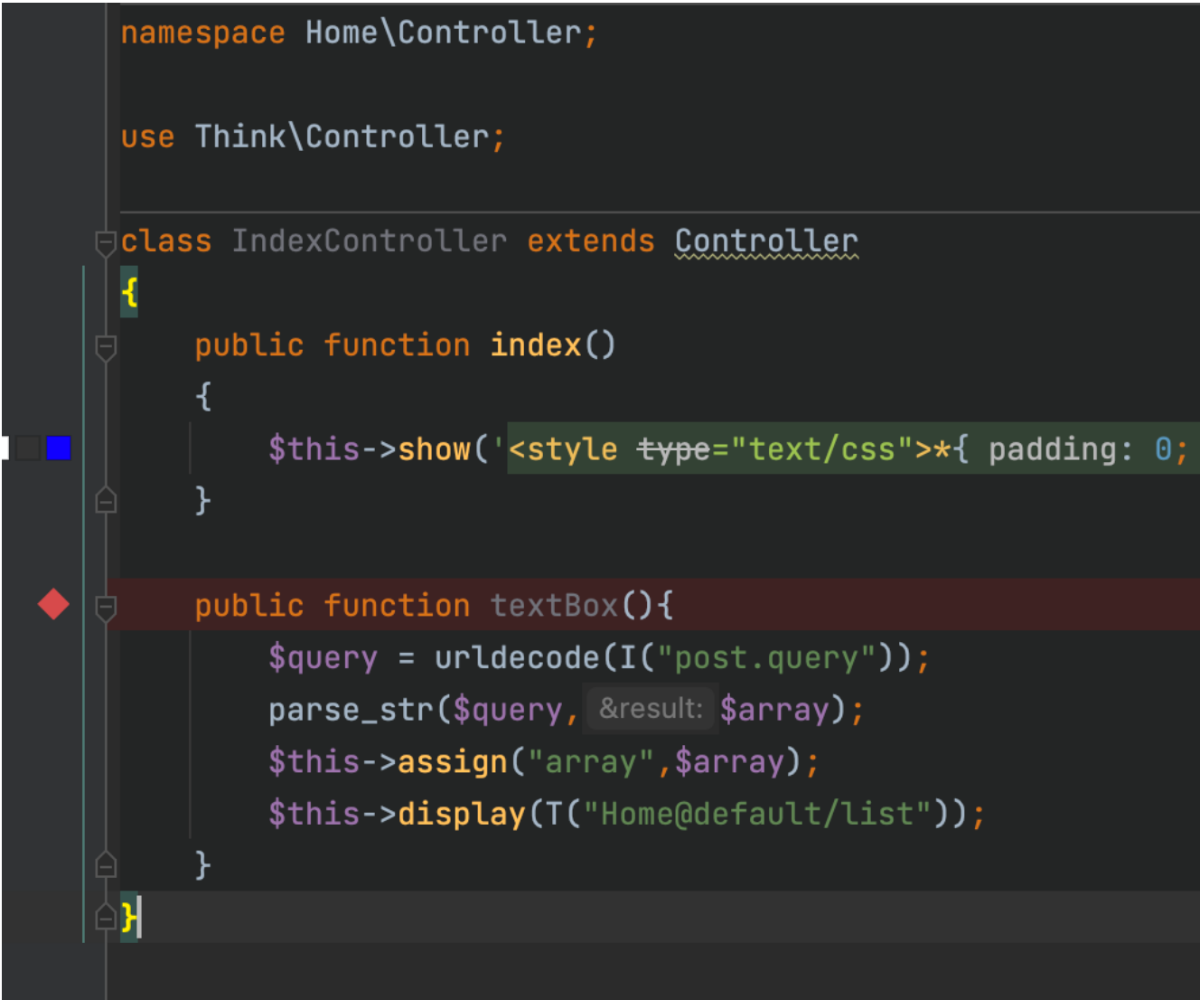The height and width of the screenshot is (1000, 1200).
Task: Click the strikethrough type attribute
Action: pyautogui.click(x=675, y=449)
